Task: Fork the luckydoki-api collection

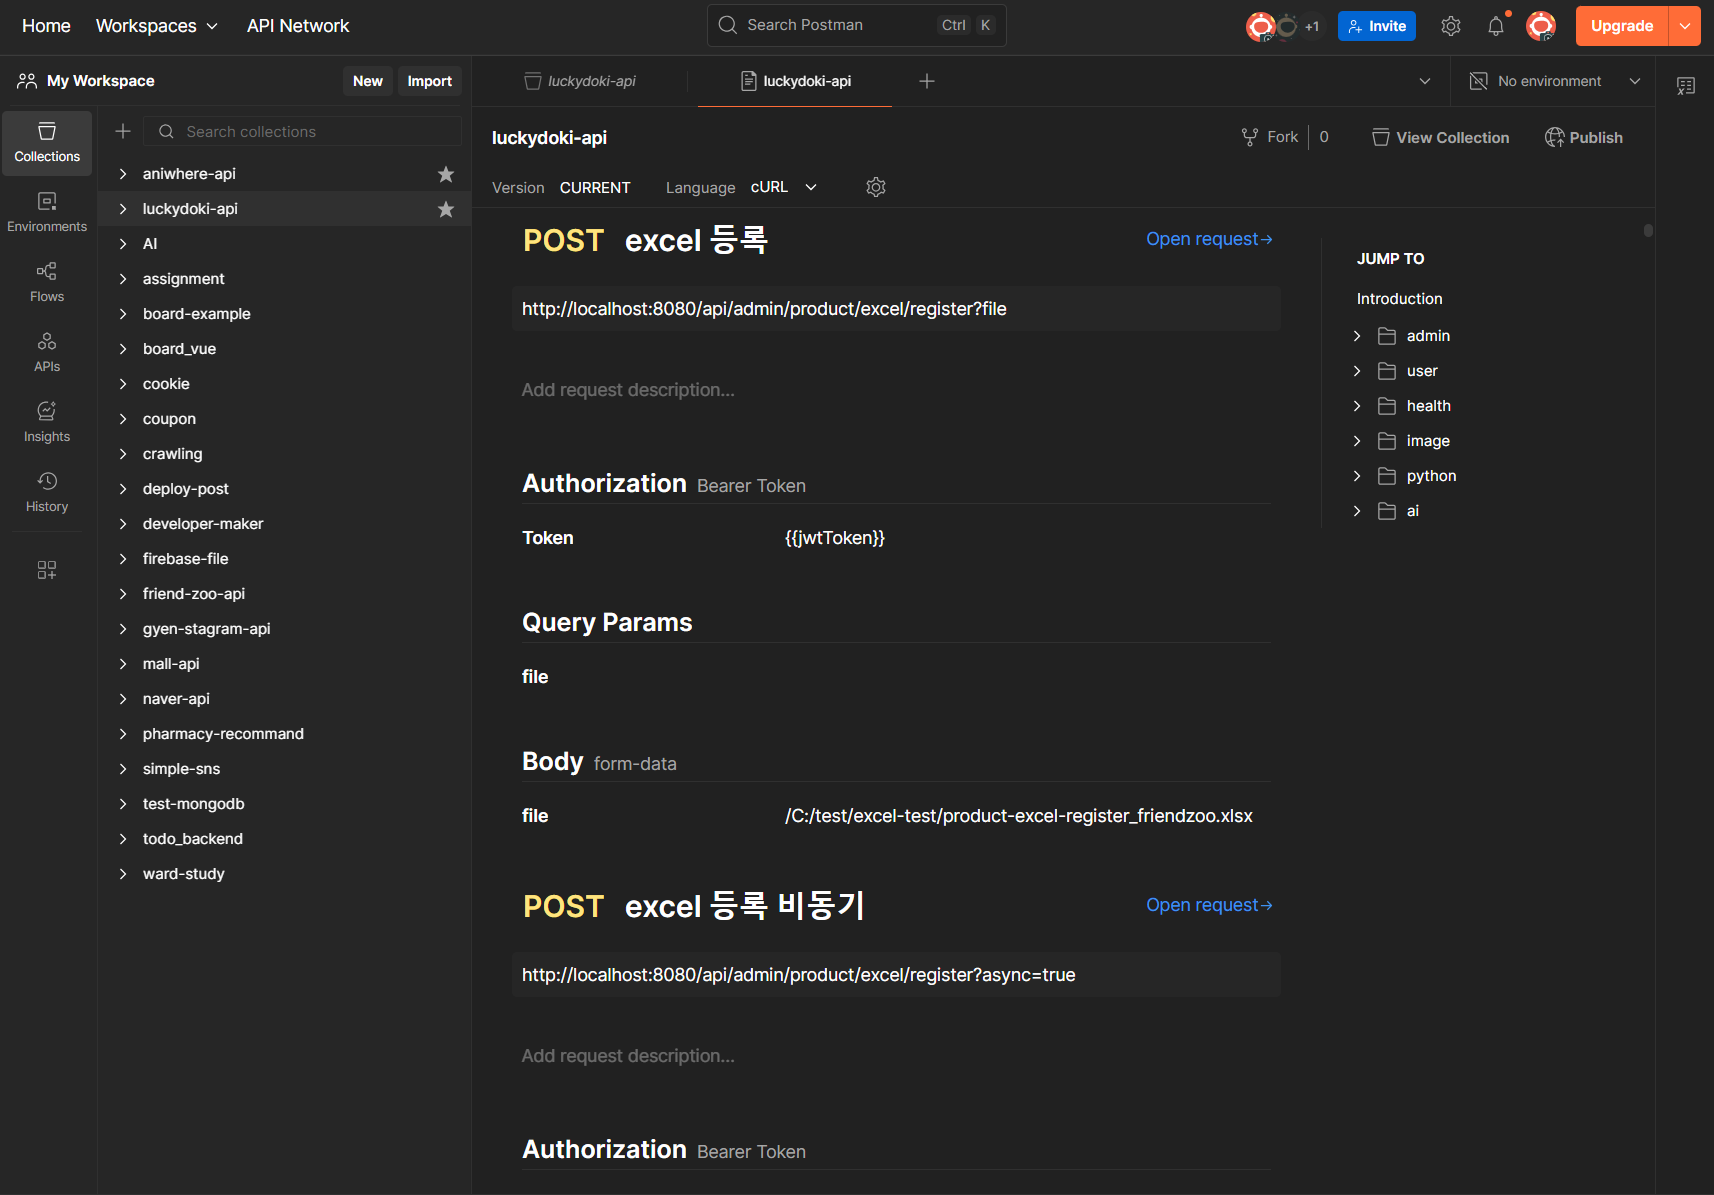Action: (x=1270, y=137)
